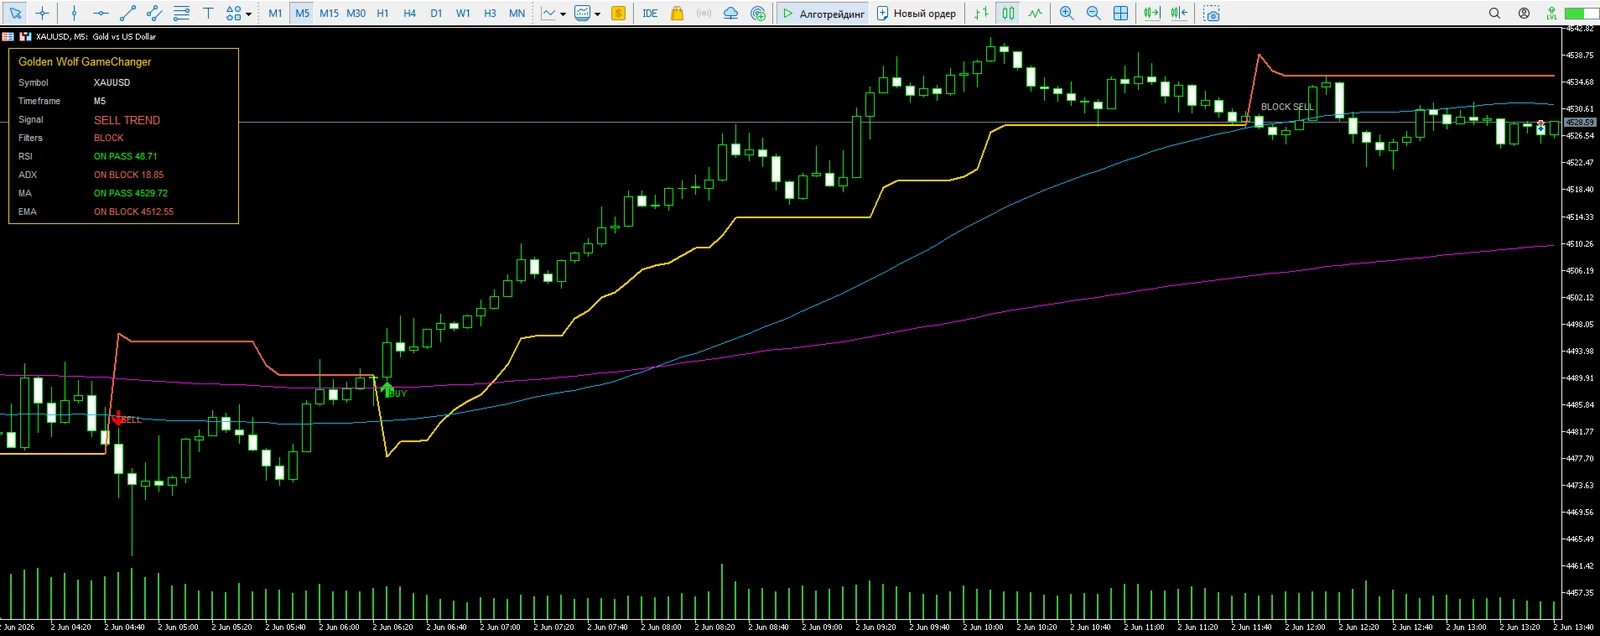Click the BLOCK SELL chart label
Screen dimensions: 1600x636
1287,107
